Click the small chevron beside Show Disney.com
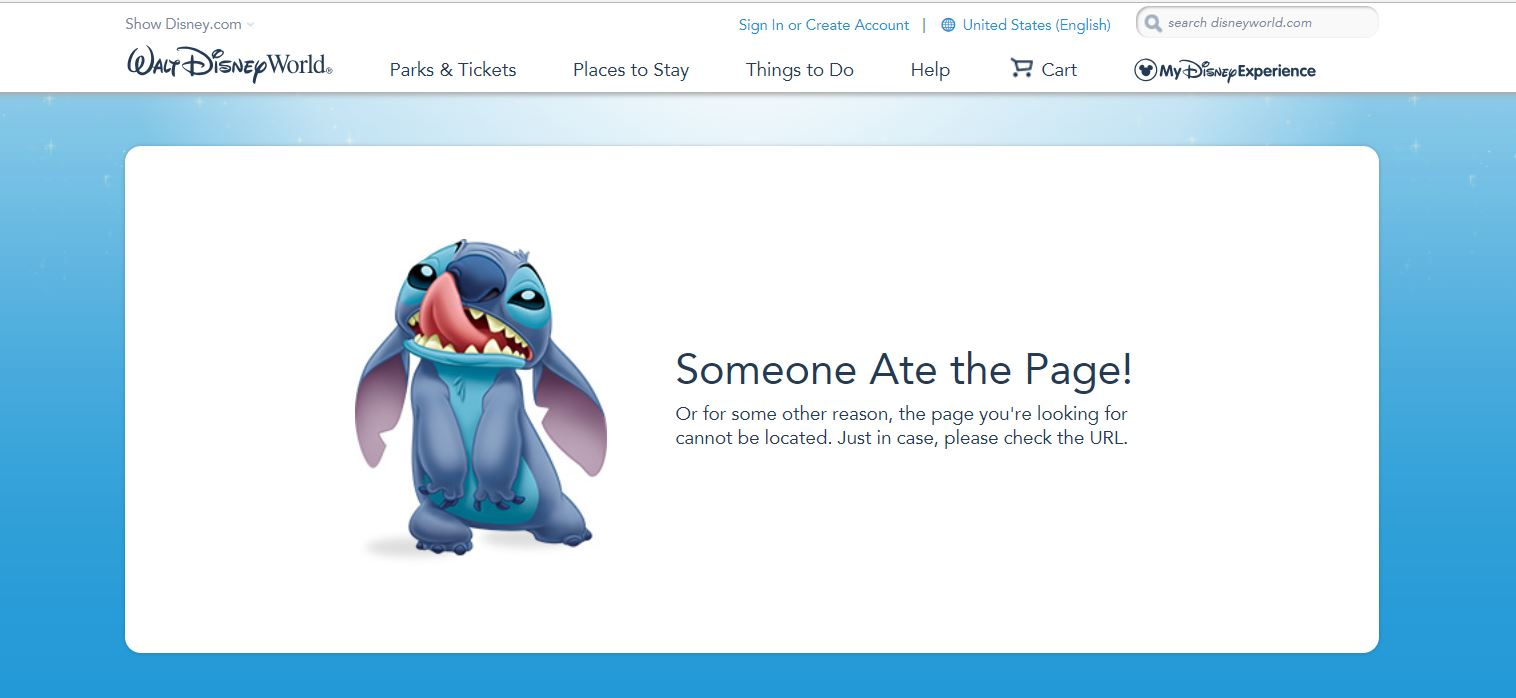1516x698 pixels. tap(250, 25)
